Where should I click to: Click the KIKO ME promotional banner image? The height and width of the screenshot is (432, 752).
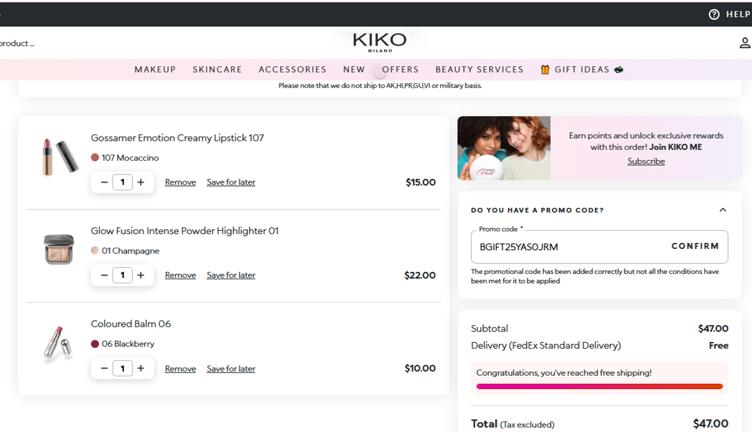click(504, 148)
